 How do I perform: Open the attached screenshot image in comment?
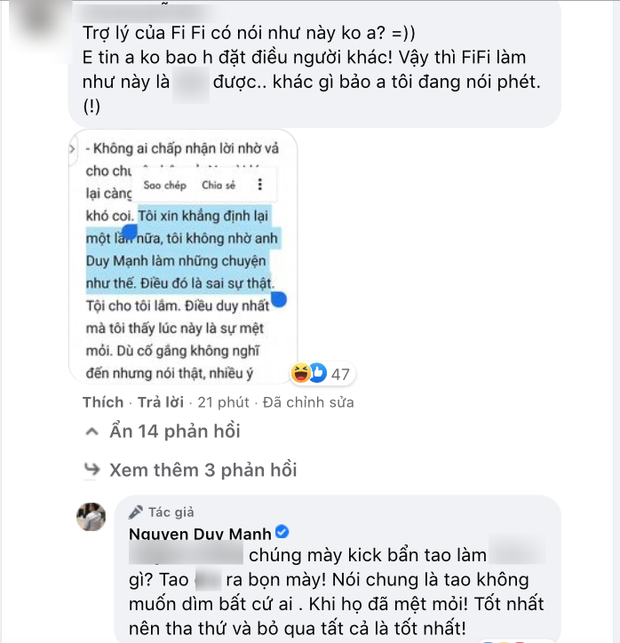pyautogui.click(x=183, y=257)
